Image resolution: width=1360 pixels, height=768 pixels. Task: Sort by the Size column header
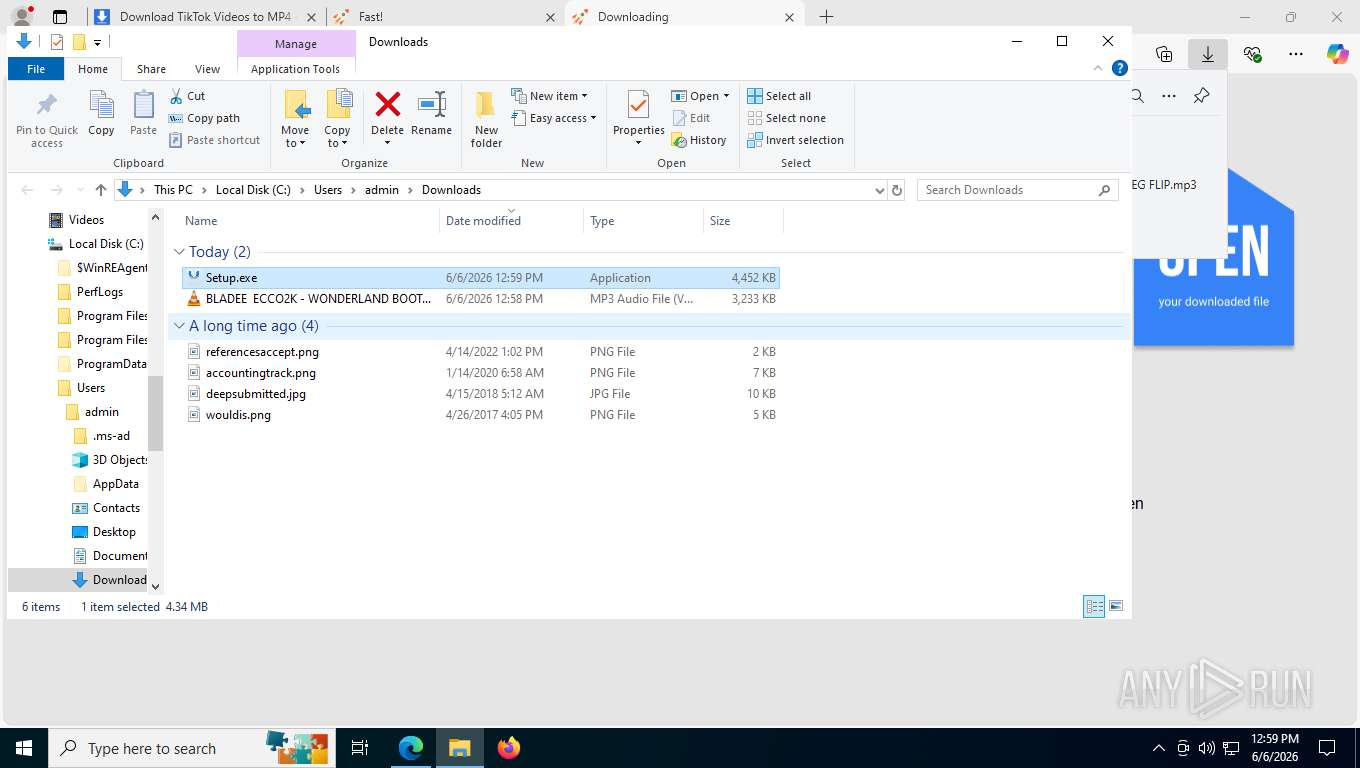(x=743, y=221)
